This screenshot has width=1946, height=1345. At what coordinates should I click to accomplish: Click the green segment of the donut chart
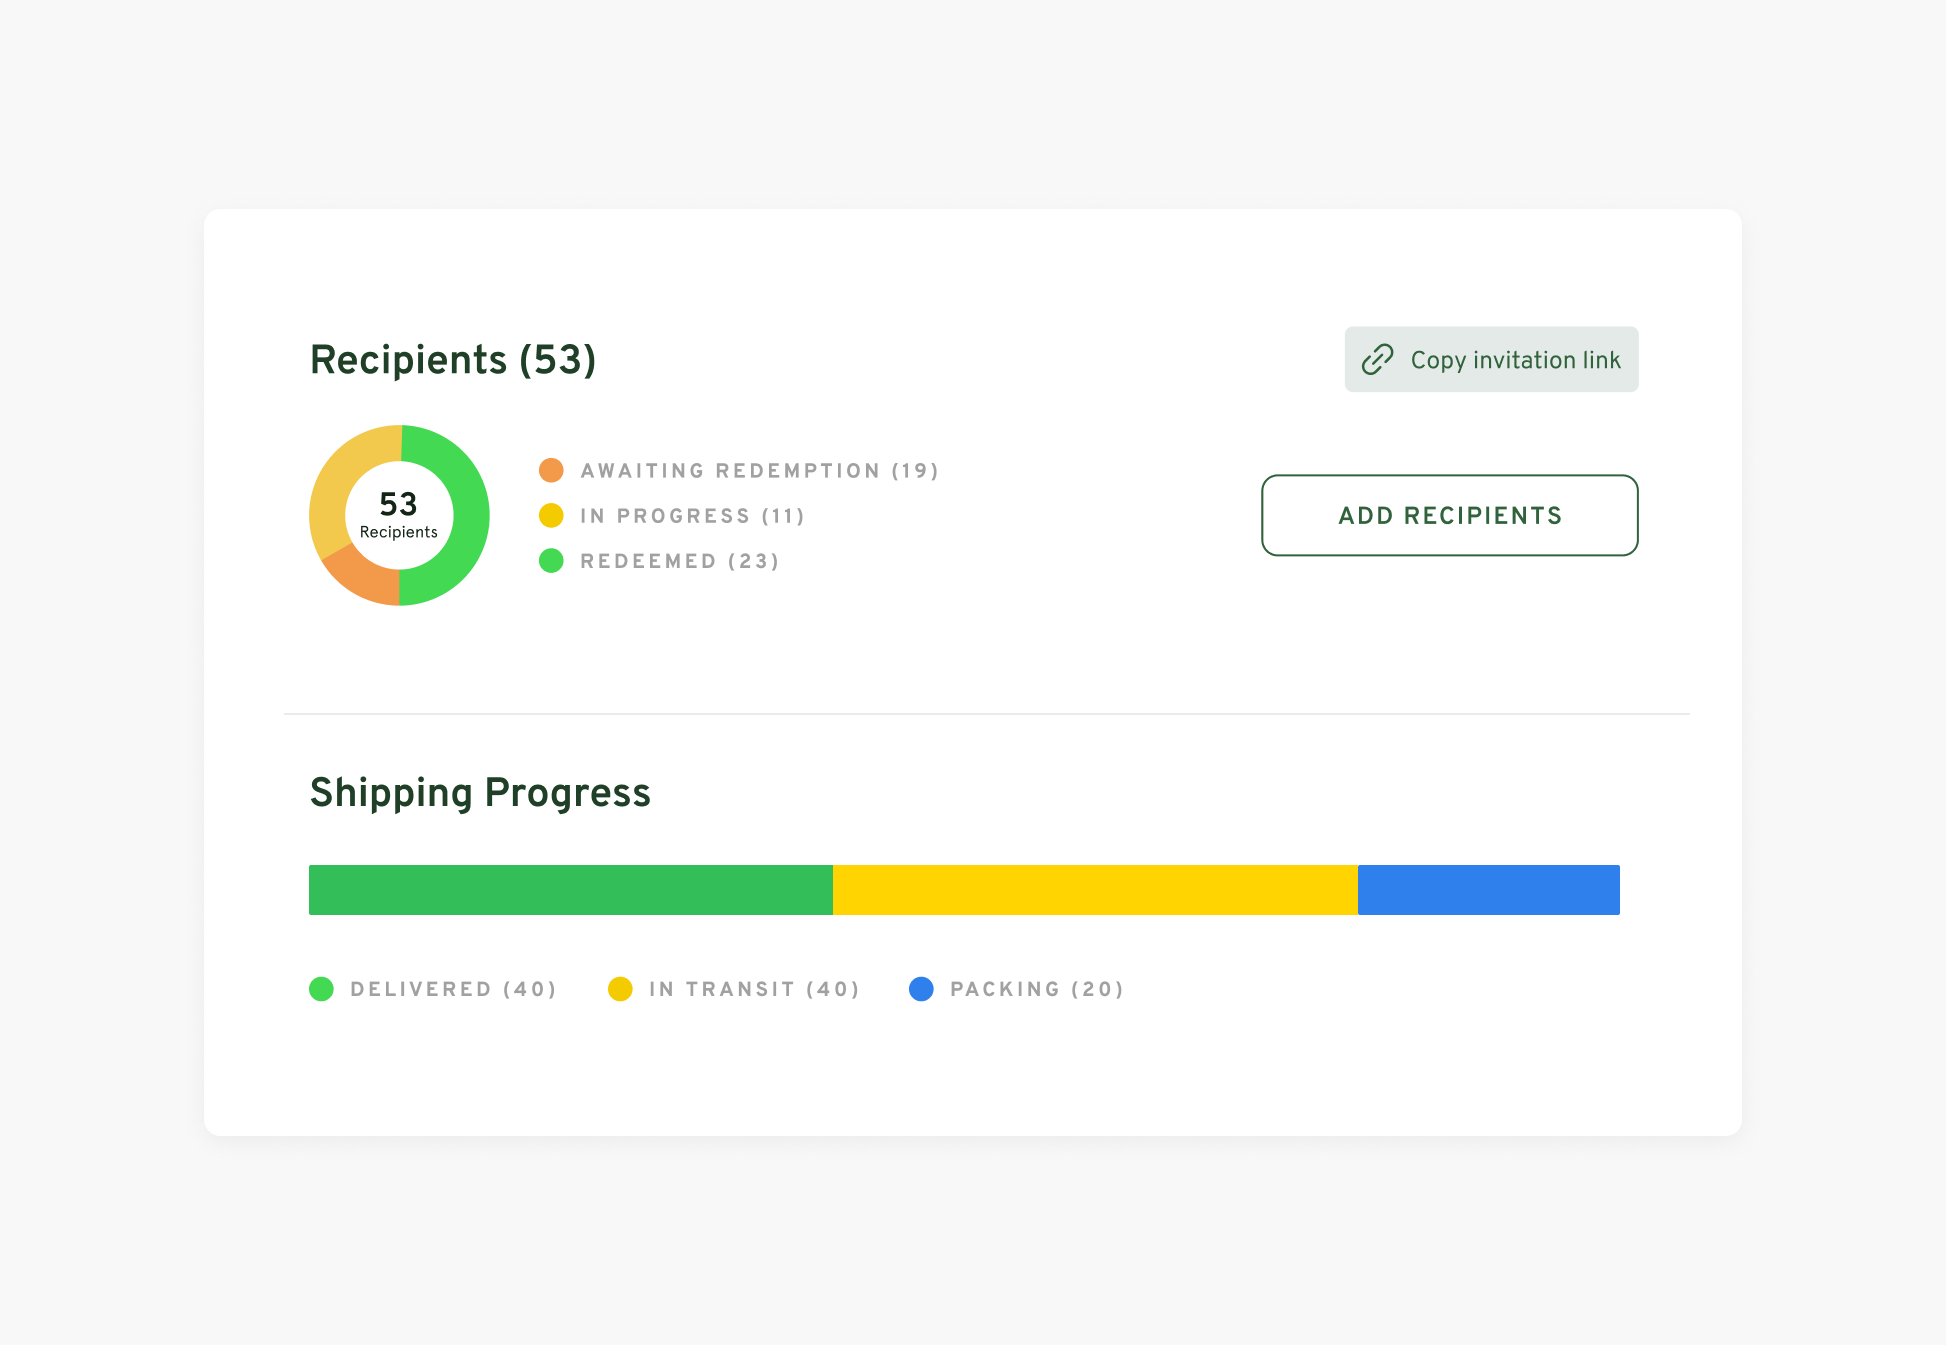coord(468,515)
